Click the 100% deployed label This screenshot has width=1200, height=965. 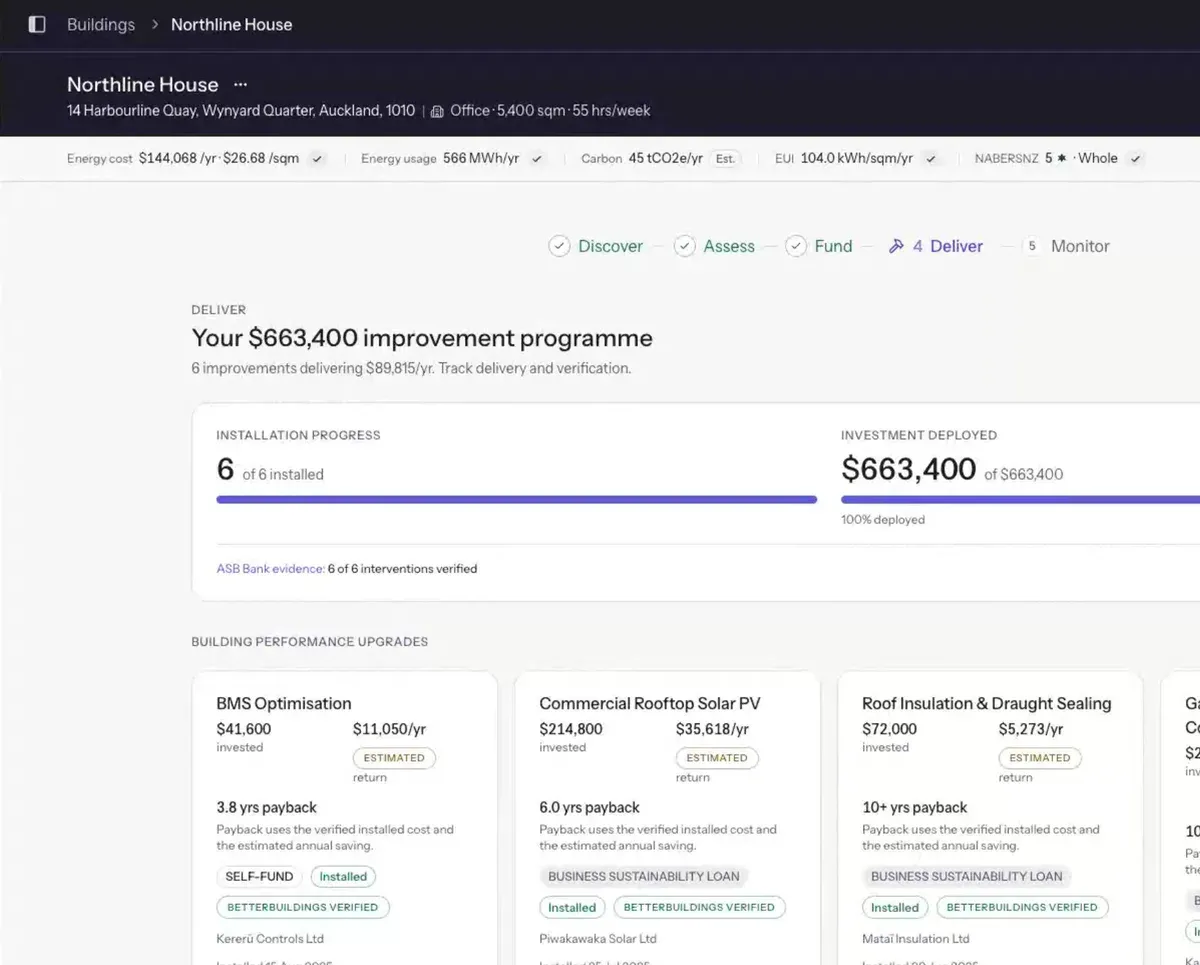coord(883,520)
